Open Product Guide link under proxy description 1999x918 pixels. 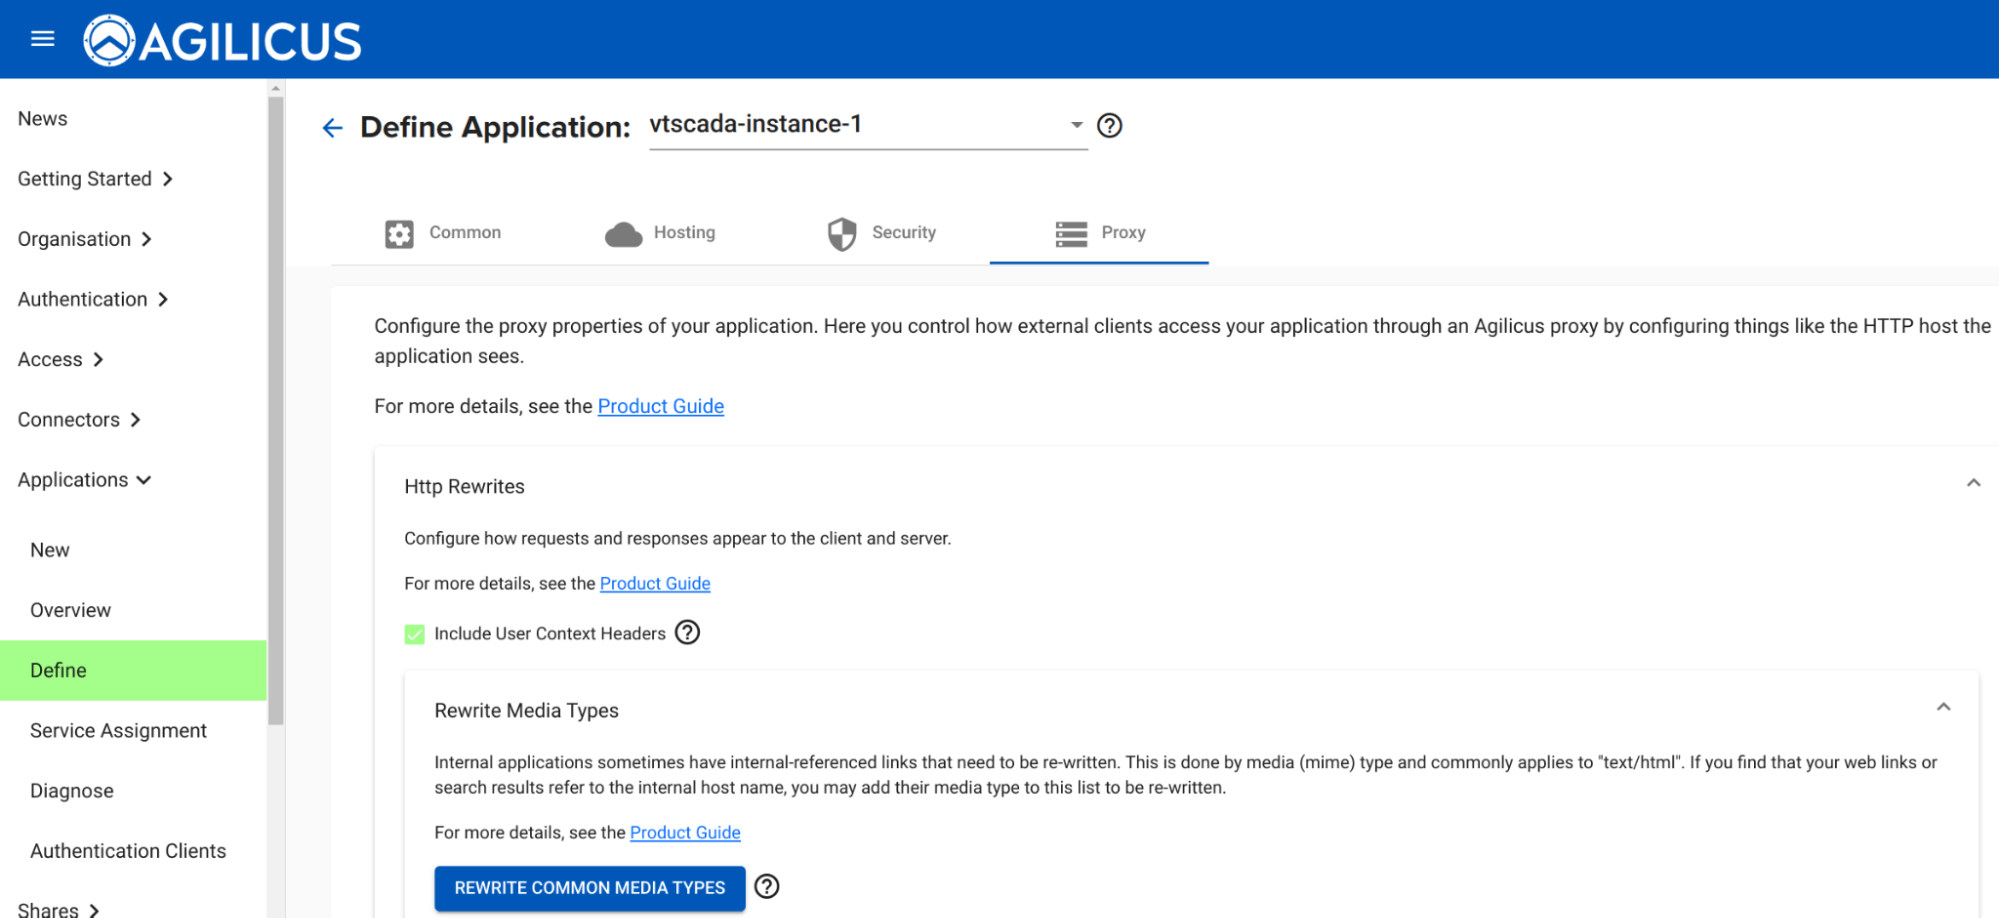pyautogui.click(x=660, y=406)
